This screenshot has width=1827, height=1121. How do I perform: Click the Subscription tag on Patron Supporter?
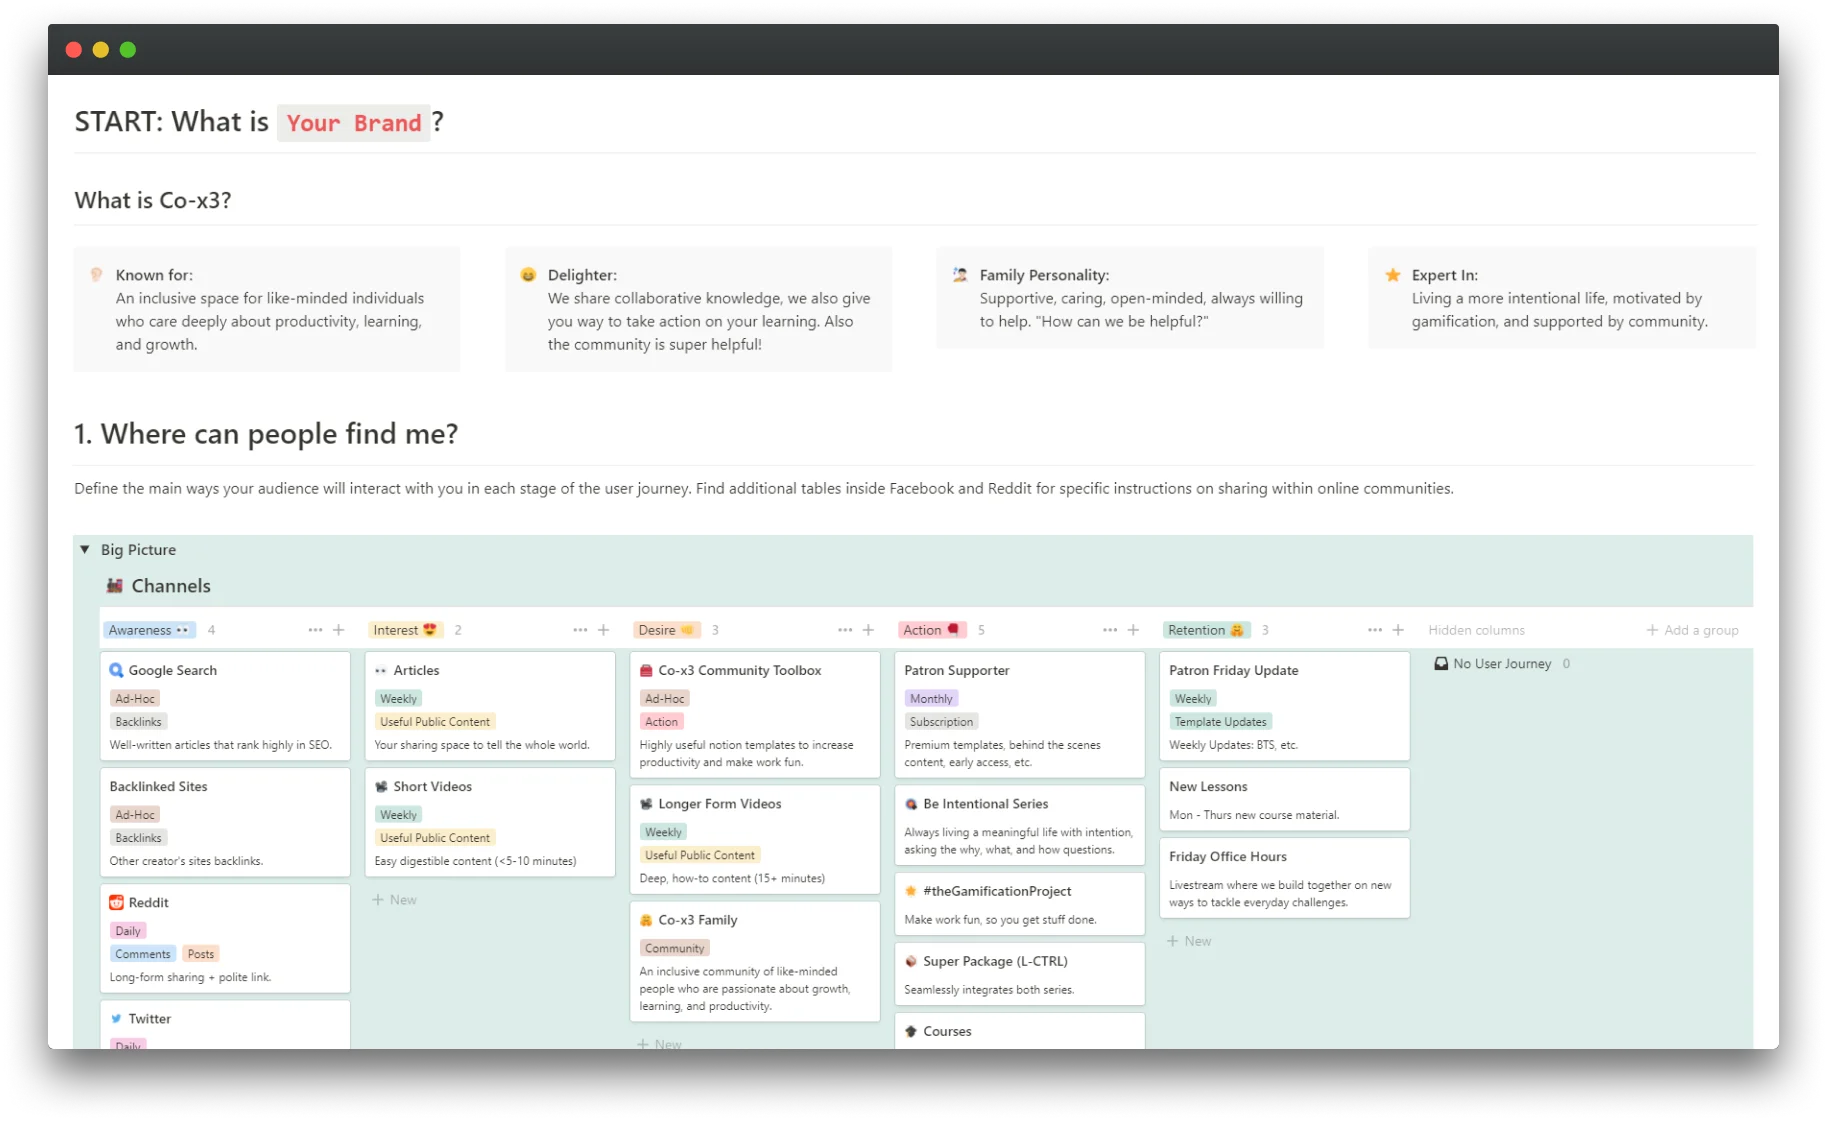(x=941, y=722)
